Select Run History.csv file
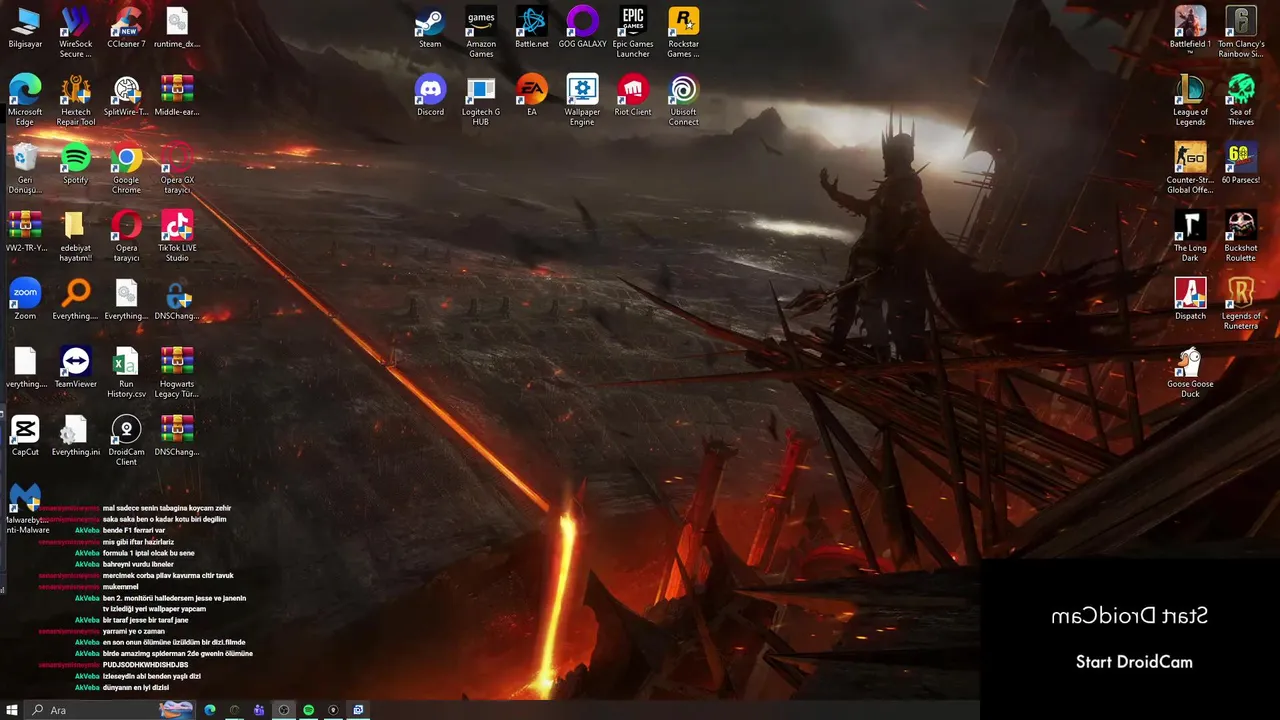 pyautogui.click(x=126, y=373)
